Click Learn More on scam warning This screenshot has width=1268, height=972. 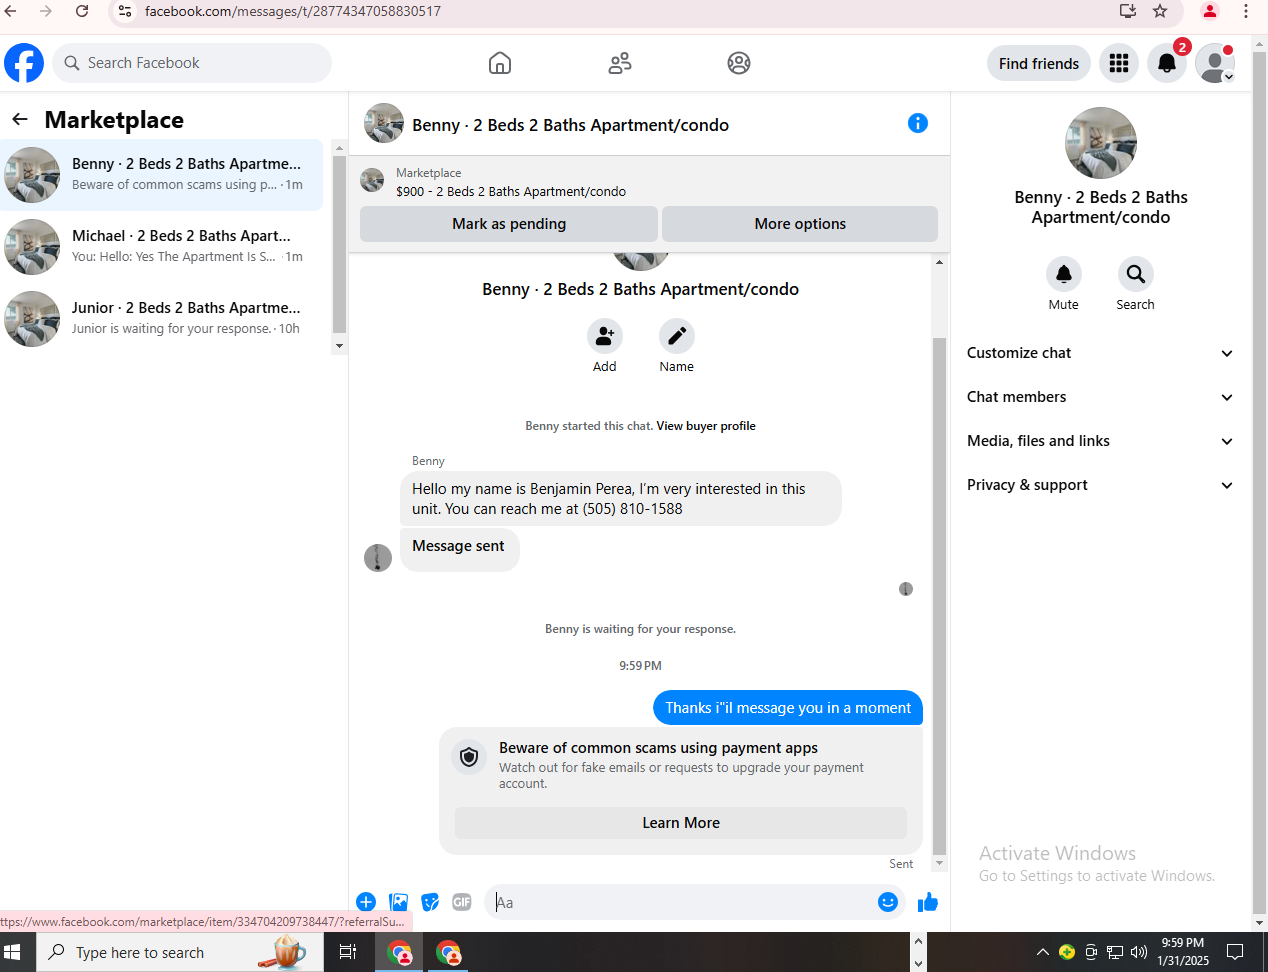point(681,823)
